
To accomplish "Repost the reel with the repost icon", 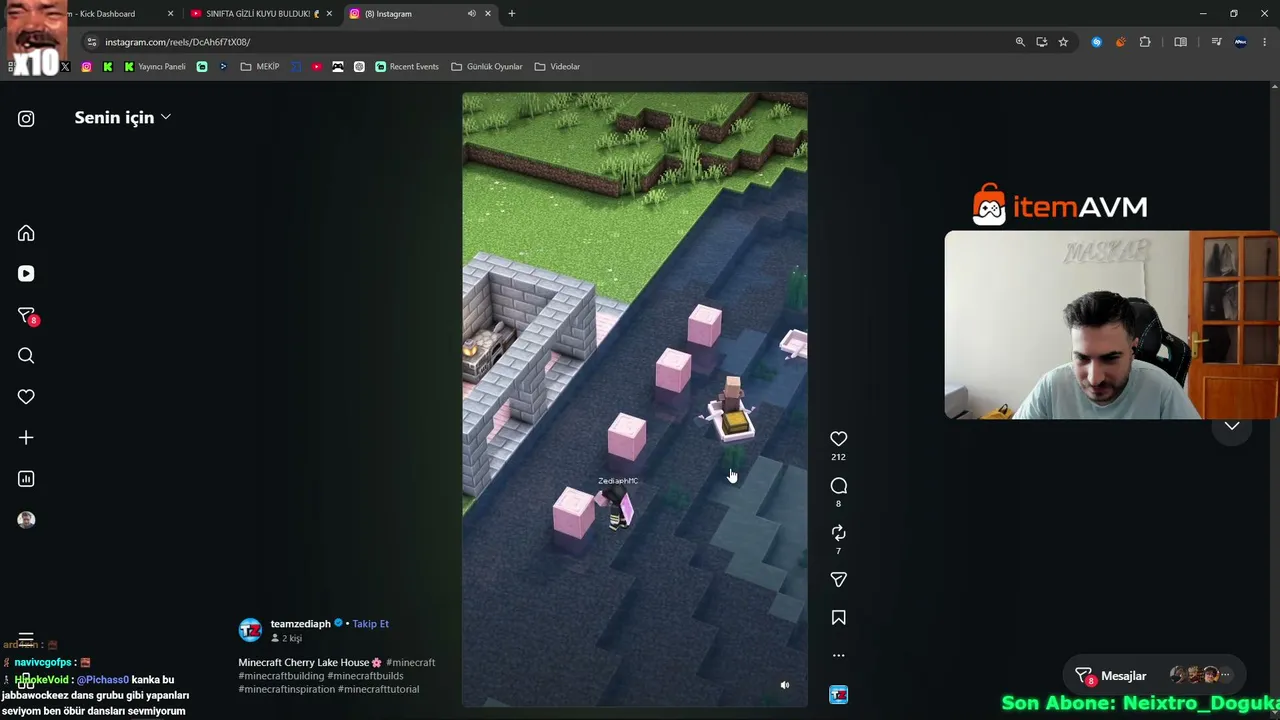I will point(839,533).
